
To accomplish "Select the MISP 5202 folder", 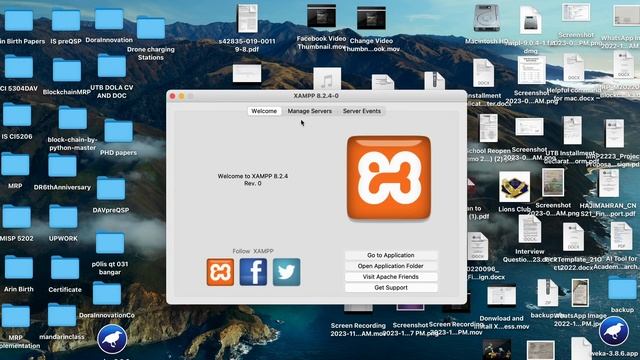I will 16,217.
